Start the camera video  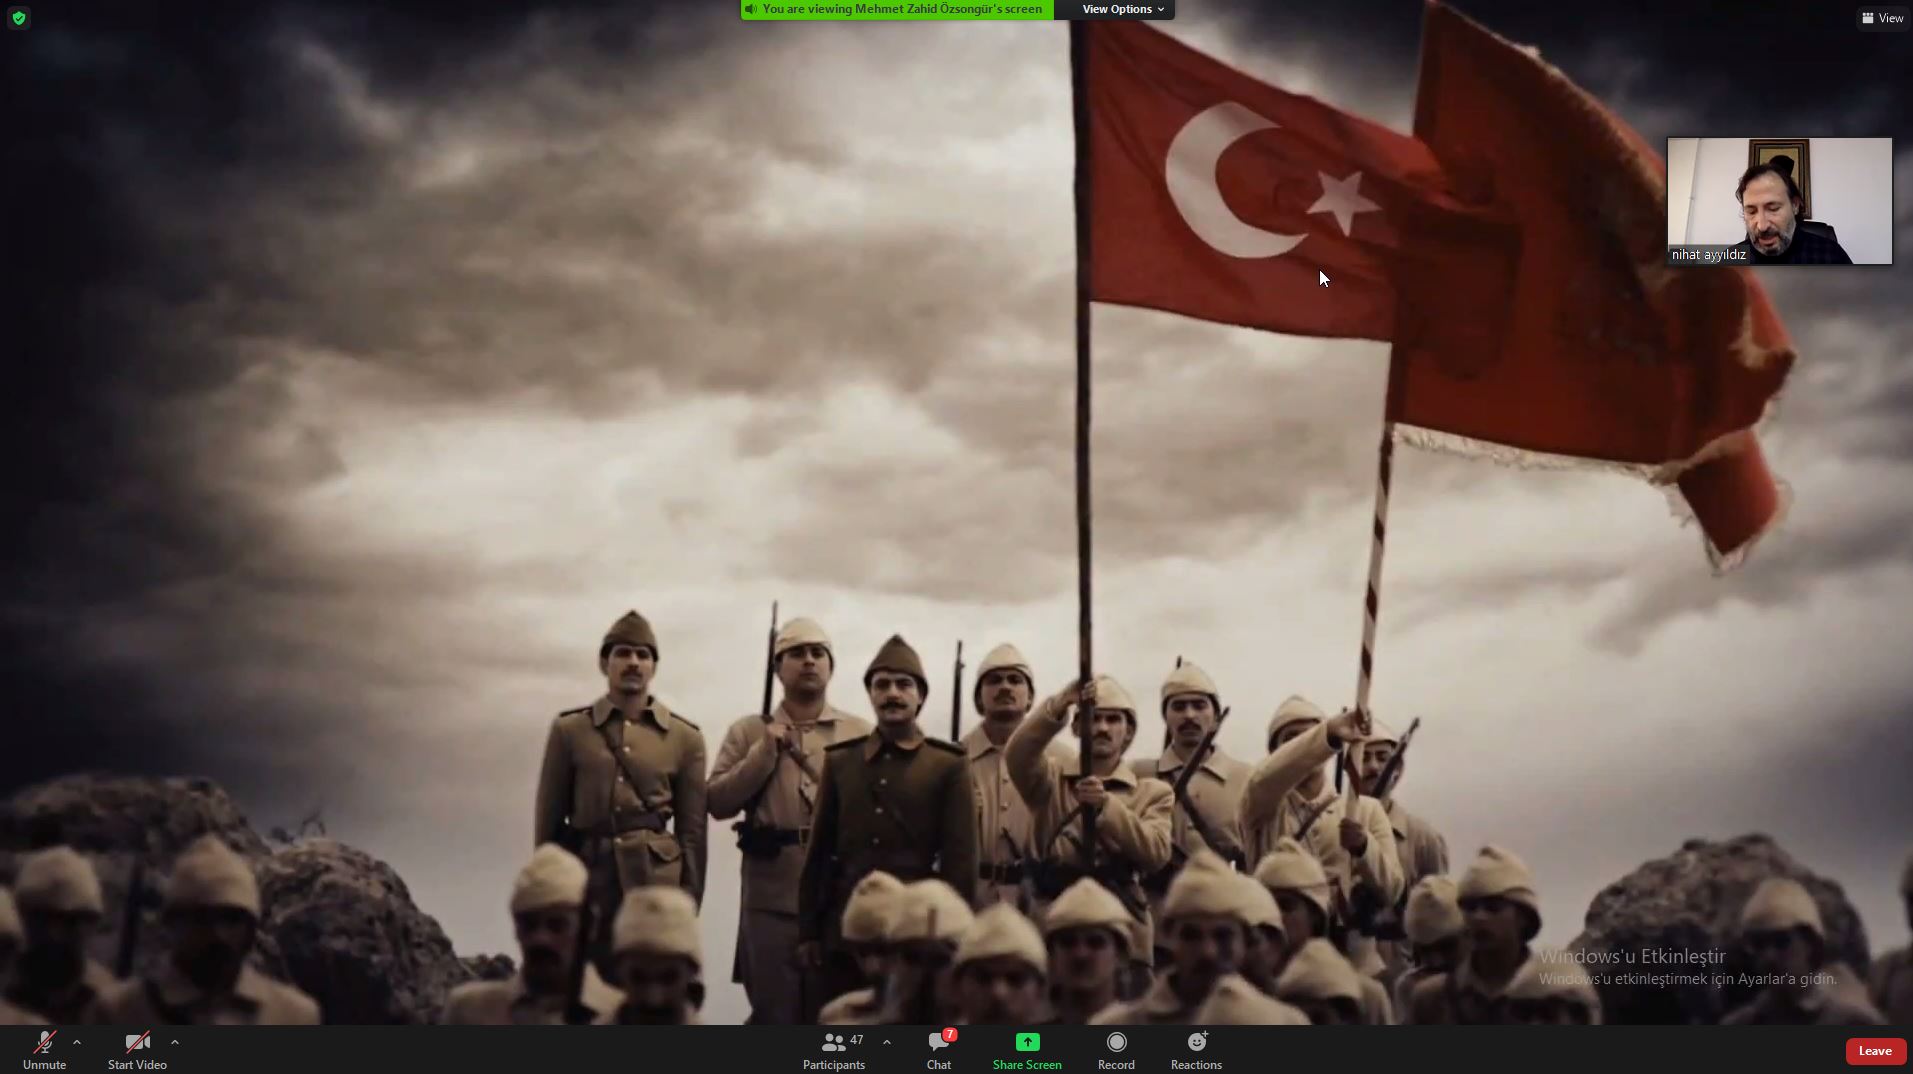137,1050
